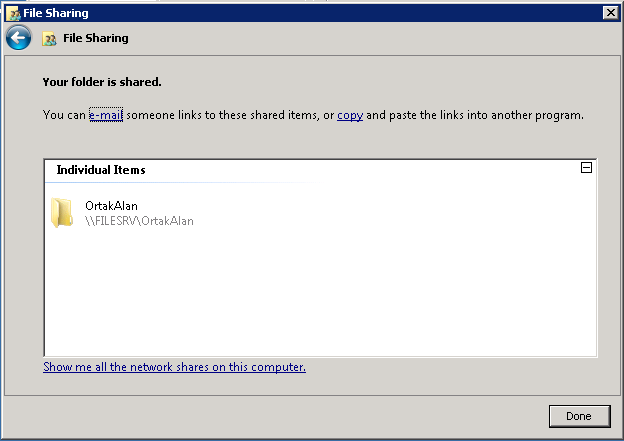Click the File Sharing header label
Image resolution: width=624 pixels, height=441 pixels.
96,38
